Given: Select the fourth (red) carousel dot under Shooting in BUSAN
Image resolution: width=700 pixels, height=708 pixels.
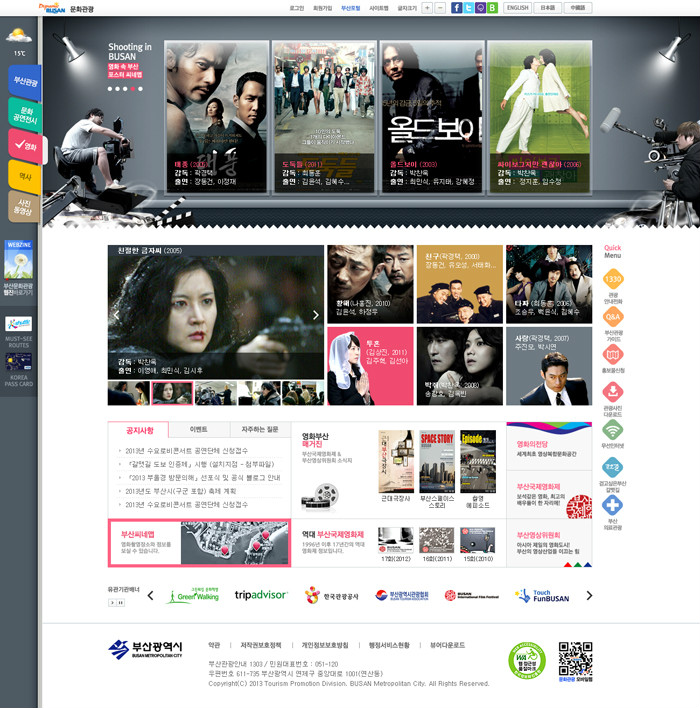Looking at the screenshot, I should [133, 89].
